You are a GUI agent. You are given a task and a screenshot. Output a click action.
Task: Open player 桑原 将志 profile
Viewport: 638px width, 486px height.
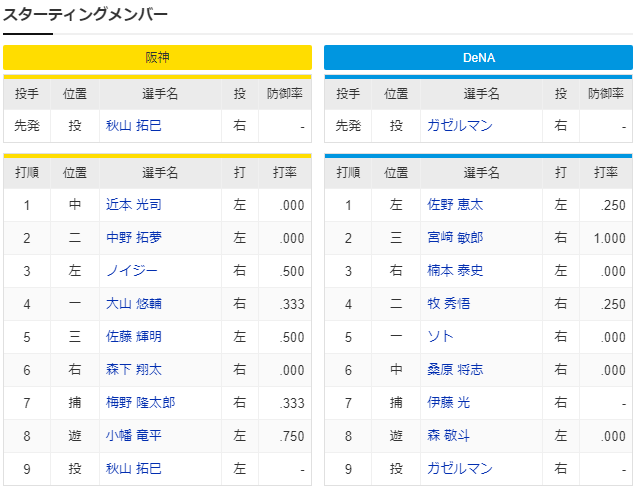(x=455, y=369)
